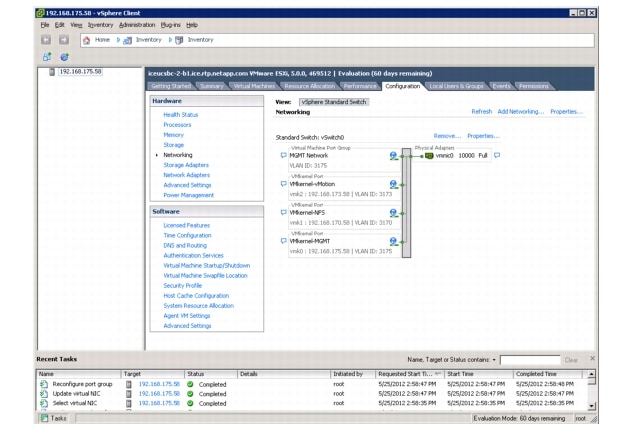Click the 192.168.175.58 target link in the Update virtual NIC row
640x431 pixels.
159,393
